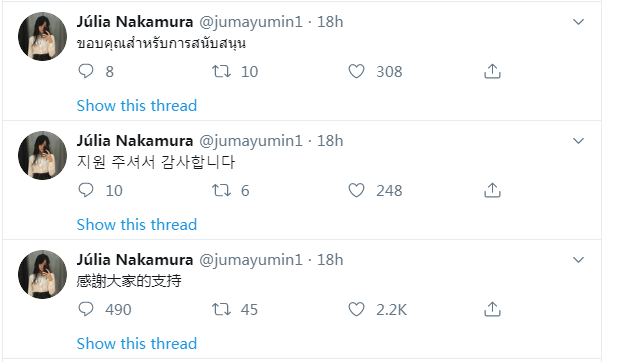Image resolution: width=618 pixels, height=362 pixels.
Task: Open more options chevron on Thai tweet
Action: pos(578,22)
